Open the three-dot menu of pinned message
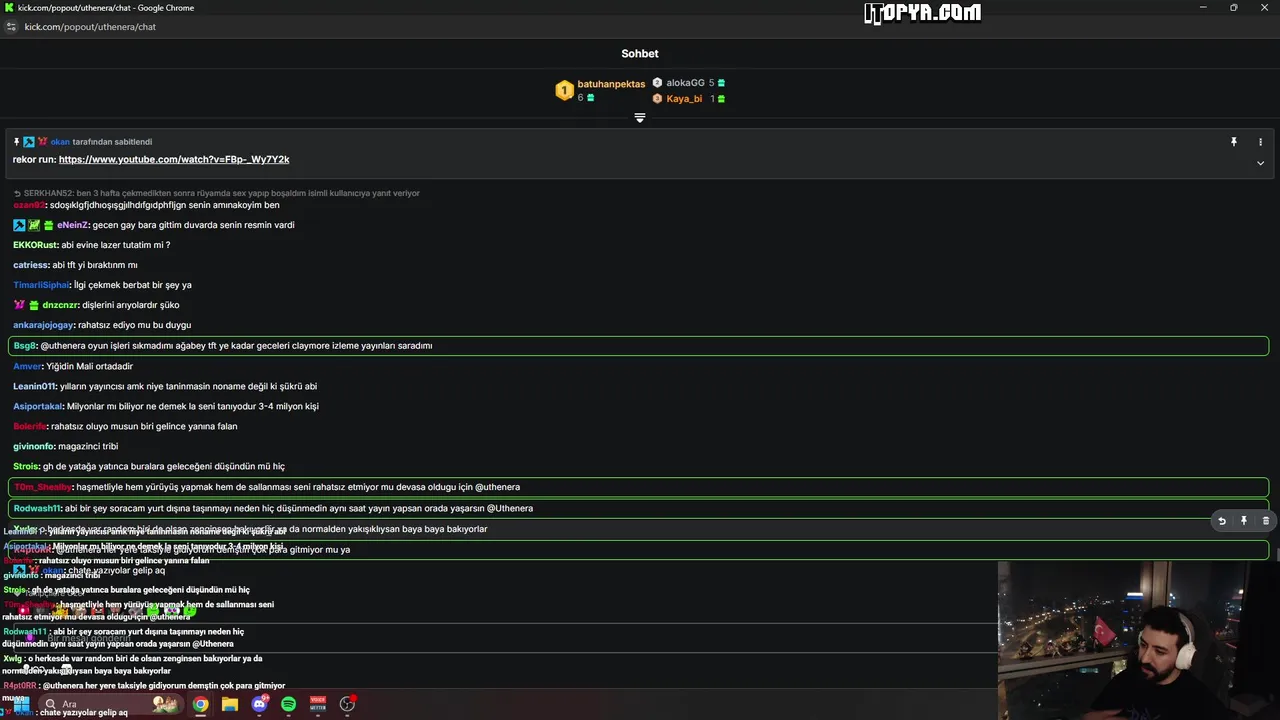 (x=1260, y=142)
